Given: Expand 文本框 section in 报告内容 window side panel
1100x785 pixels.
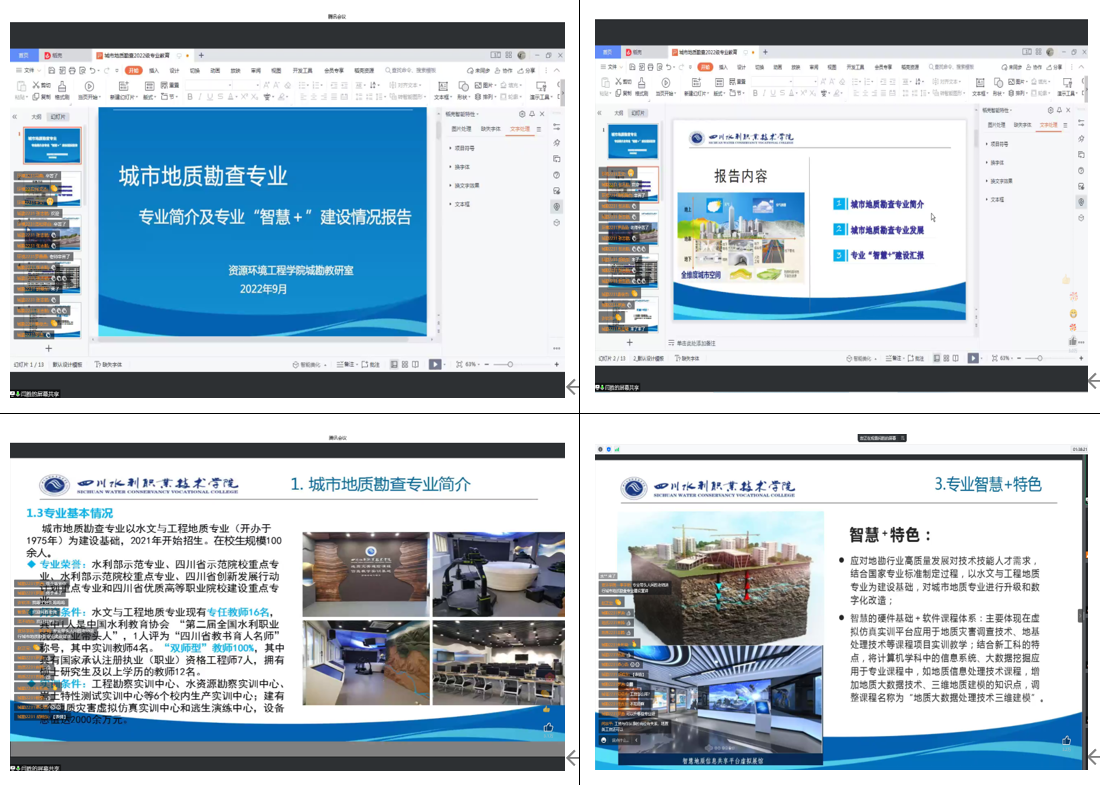Looking at the screenshot, I should coord(996,199).
